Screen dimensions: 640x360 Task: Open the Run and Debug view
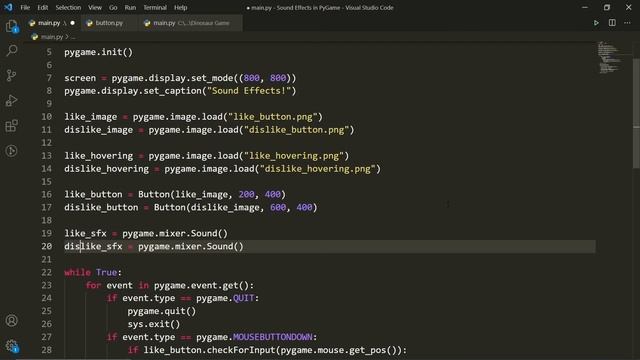12,100
